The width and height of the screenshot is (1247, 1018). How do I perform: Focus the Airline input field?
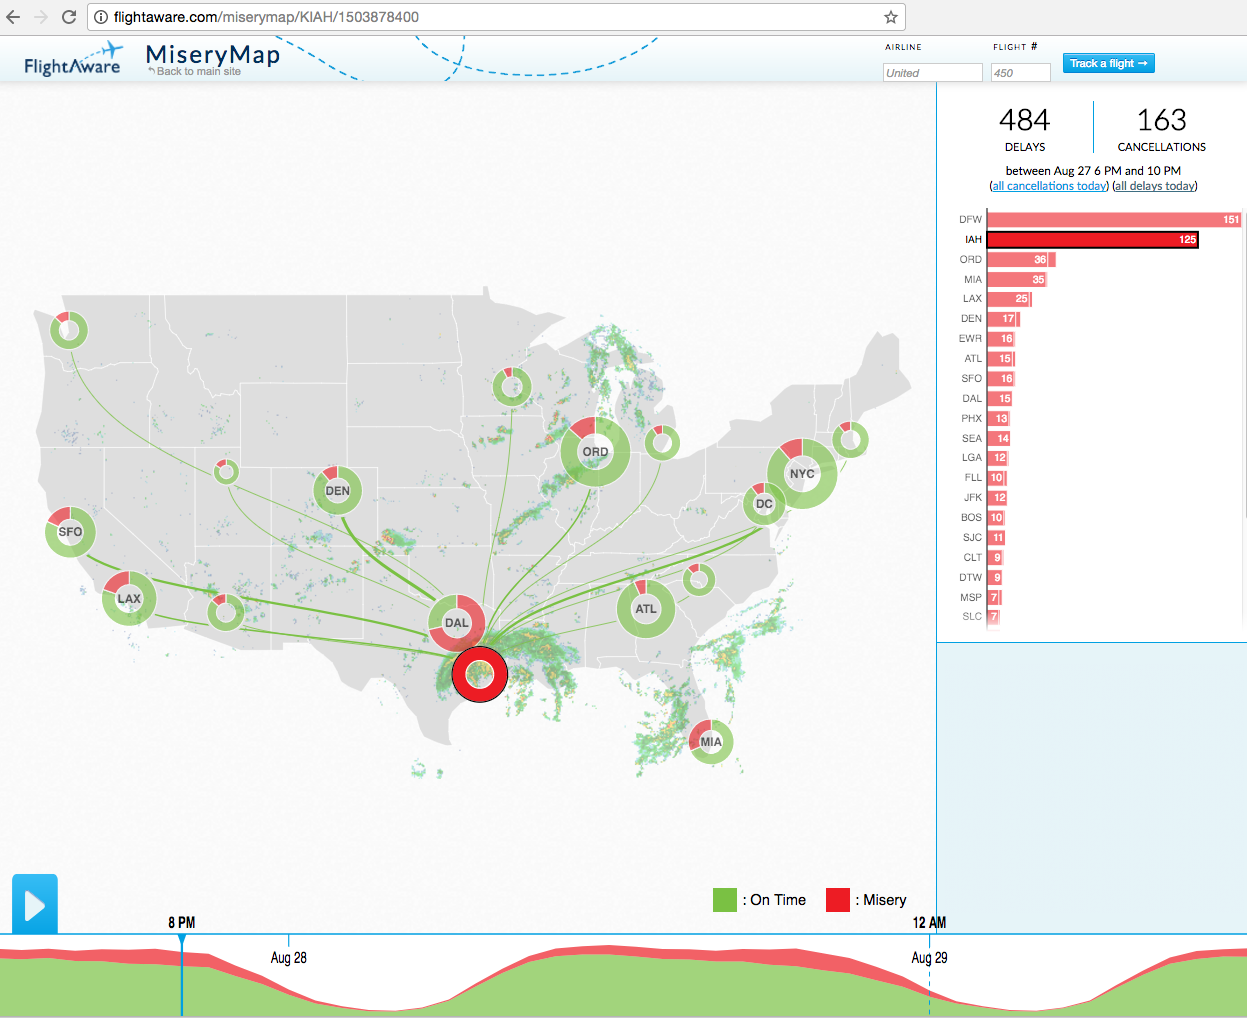932,73
